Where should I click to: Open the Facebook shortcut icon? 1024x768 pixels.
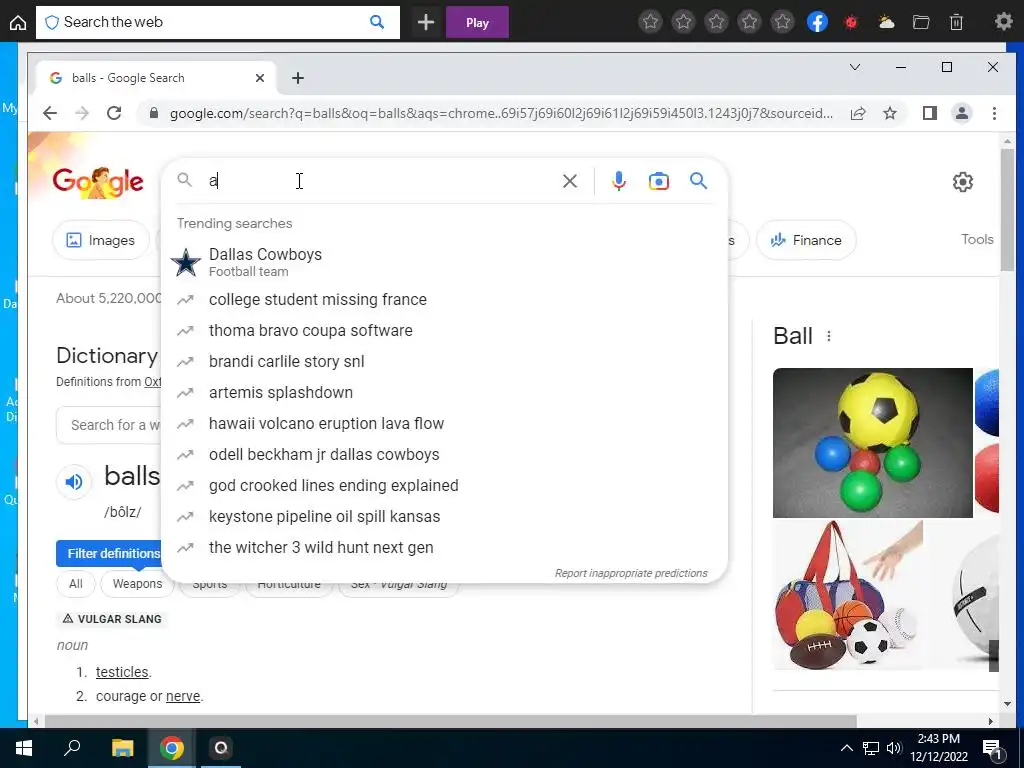(817, 22)
